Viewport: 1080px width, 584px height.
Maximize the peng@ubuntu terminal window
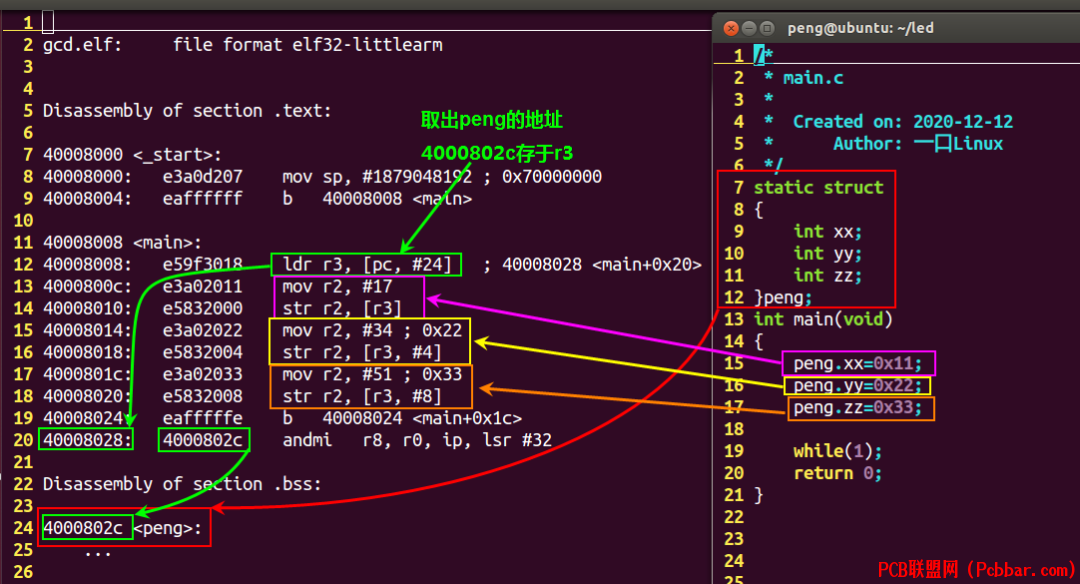point(767,28)
